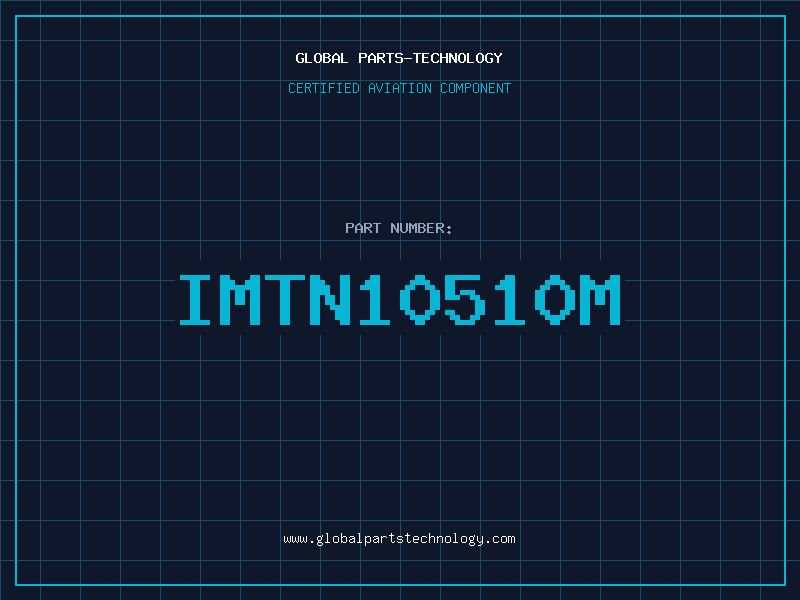Click the .com ending of the website address
The image size is (800, 600).
[x=500, y=539]
